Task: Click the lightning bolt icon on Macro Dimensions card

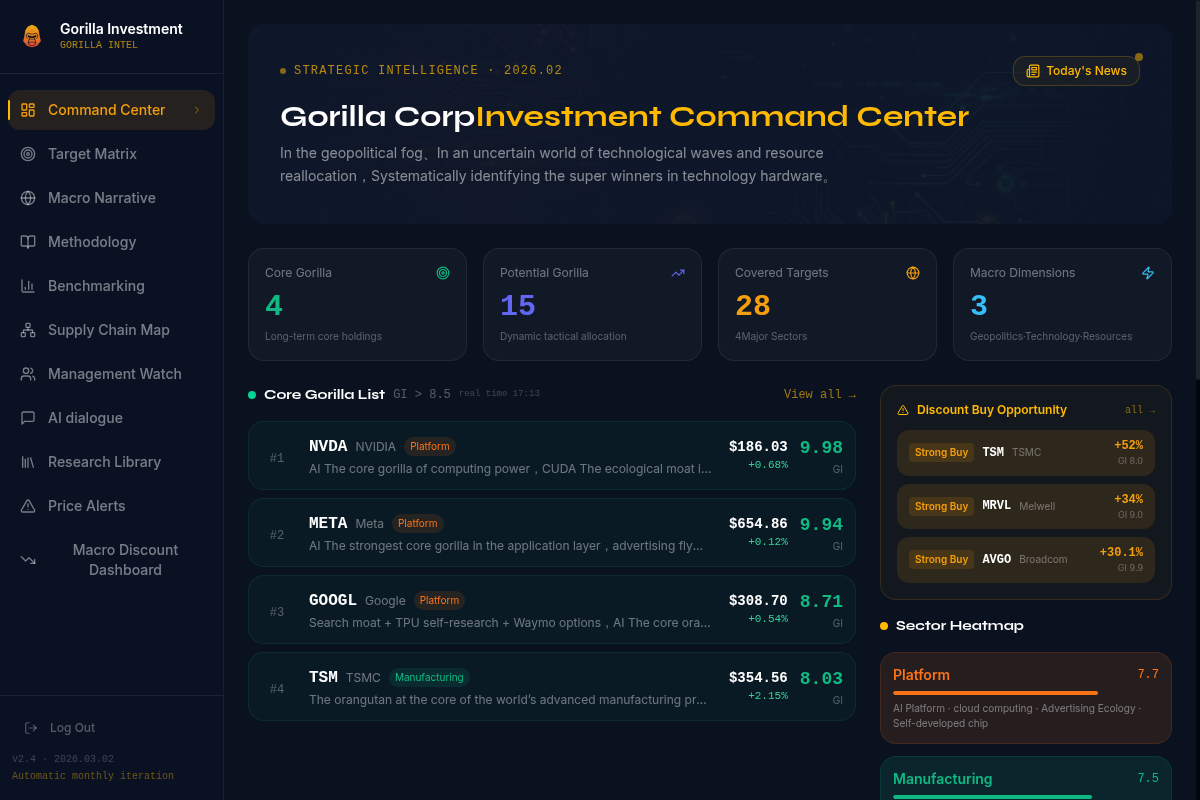Action: click(x=1148, y=273)
